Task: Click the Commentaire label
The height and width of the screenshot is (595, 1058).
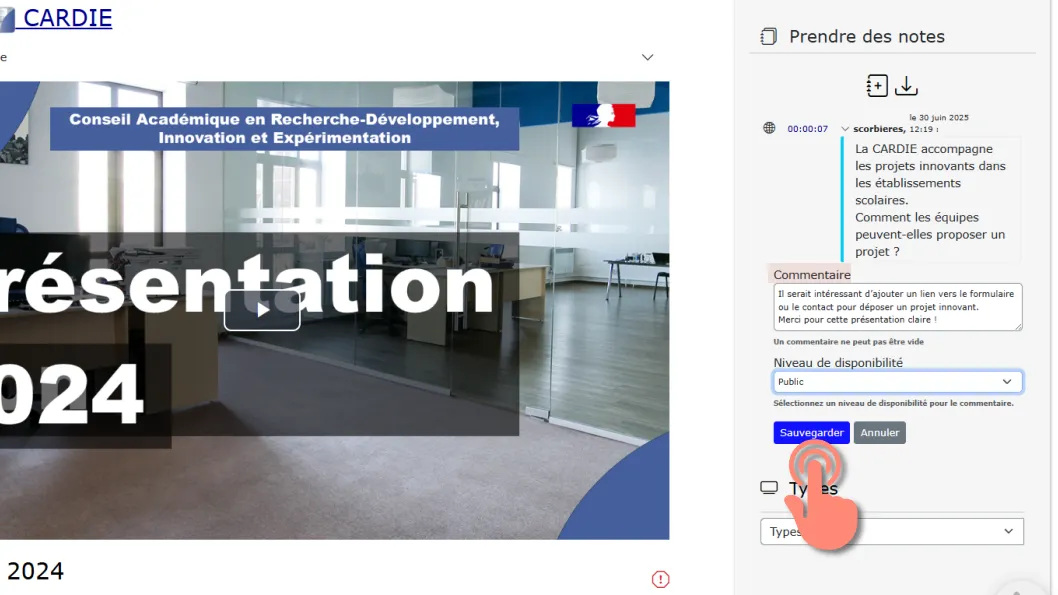Action: 811,275
